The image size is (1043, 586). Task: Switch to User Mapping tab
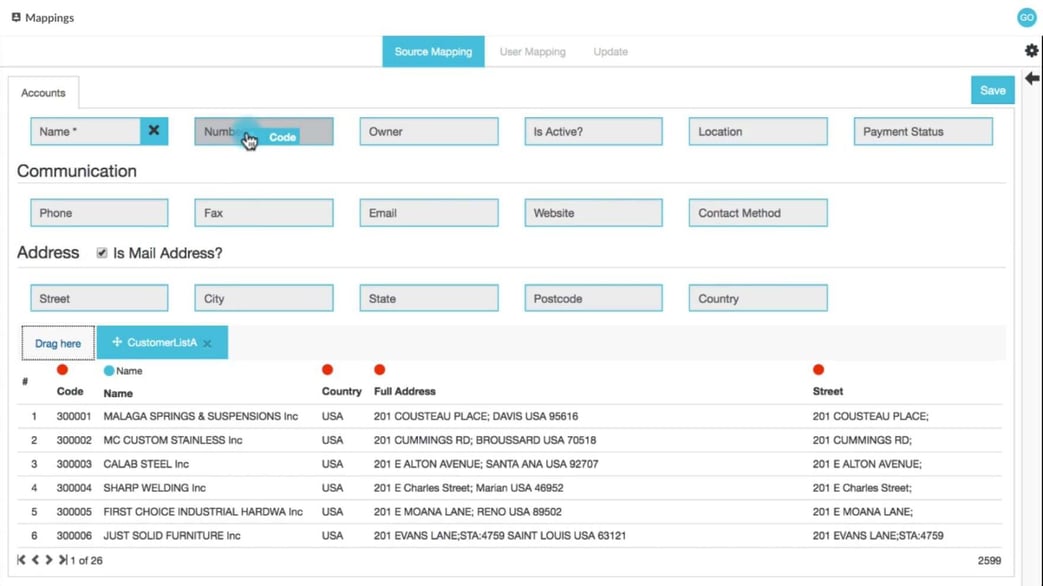point(533,51)
